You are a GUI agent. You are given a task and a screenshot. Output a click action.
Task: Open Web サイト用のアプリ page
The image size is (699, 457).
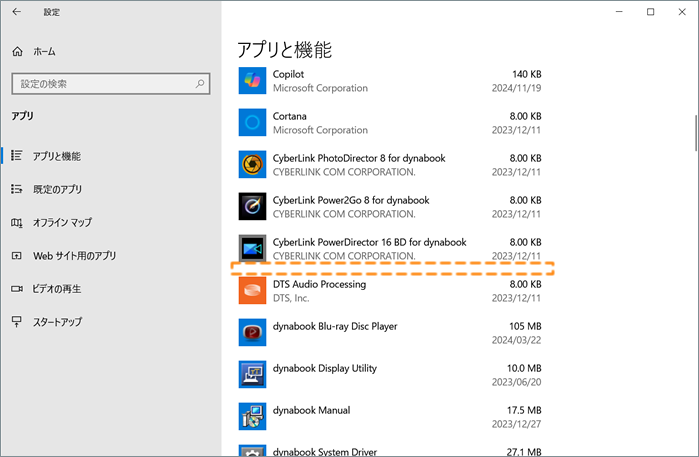tap(74, 256)
